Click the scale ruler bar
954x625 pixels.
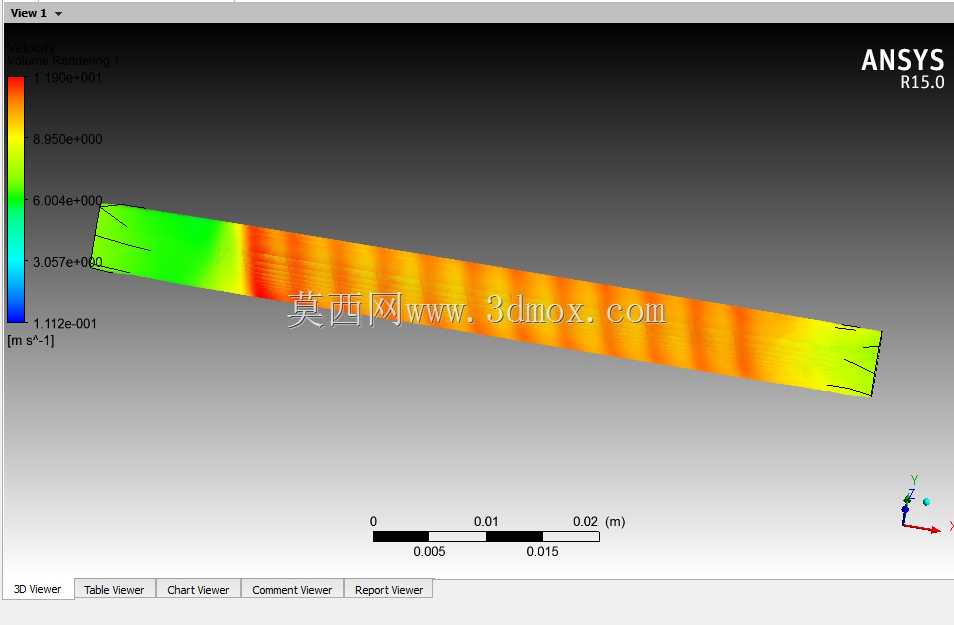coord(486,536)
